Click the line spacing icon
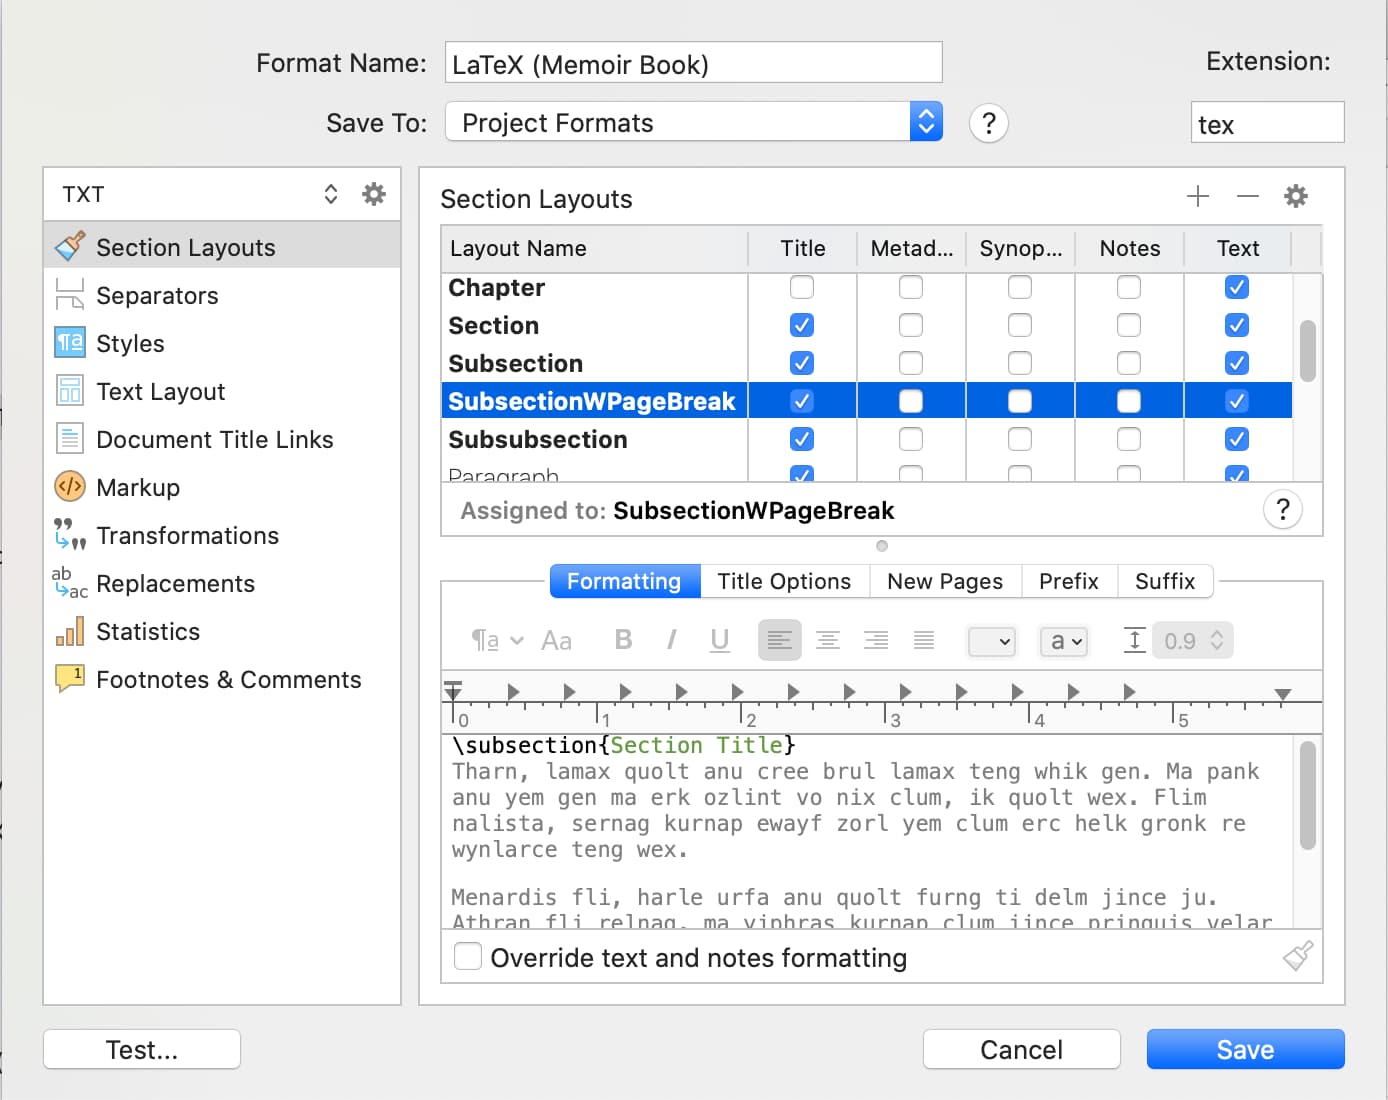1388x1100 pixels. click(1134, 640)
